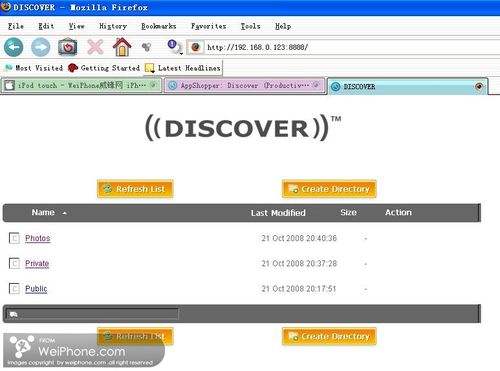Sort by the Last Modified column

tap(278, 213)
